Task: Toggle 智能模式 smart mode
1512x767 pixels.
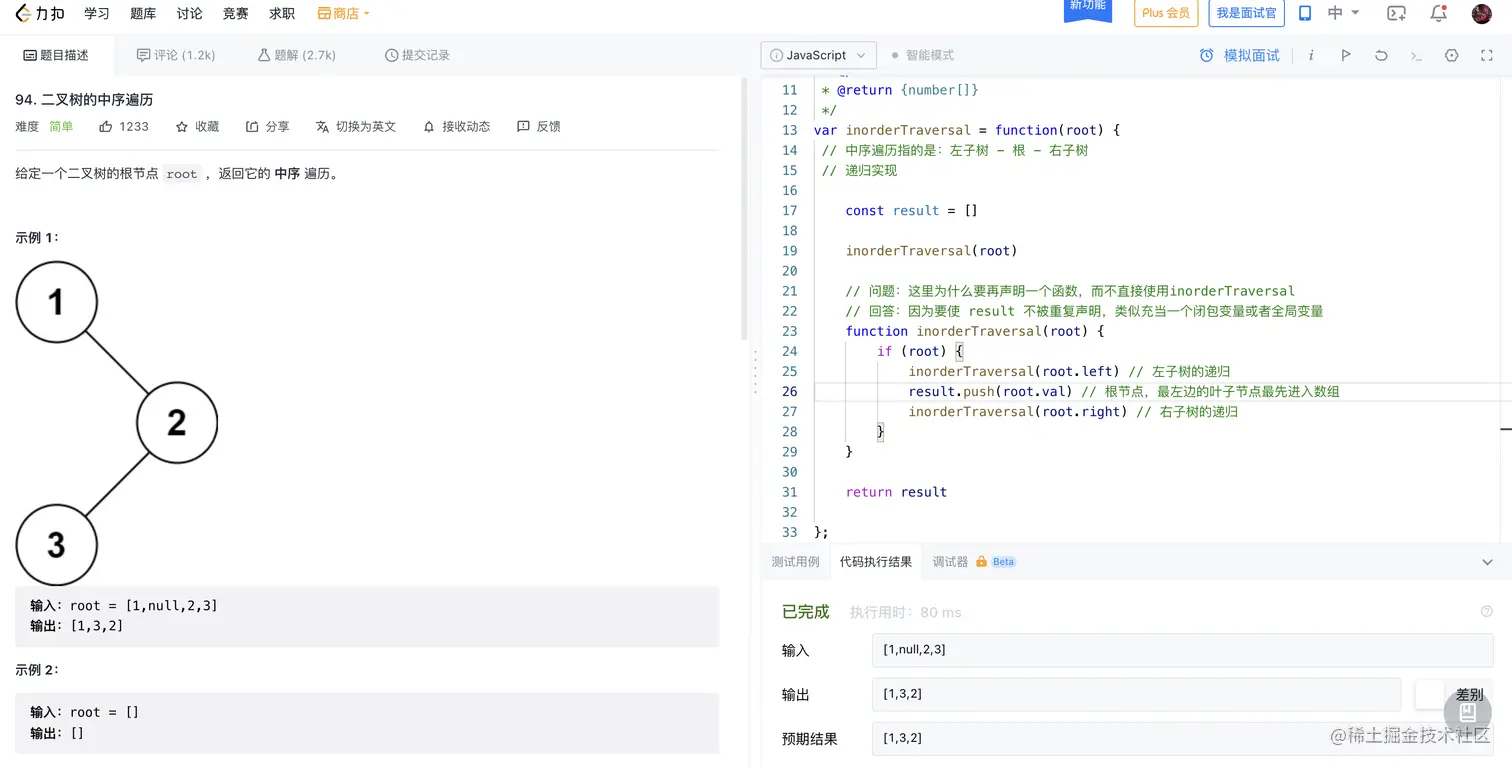Action: pos(922,55)
